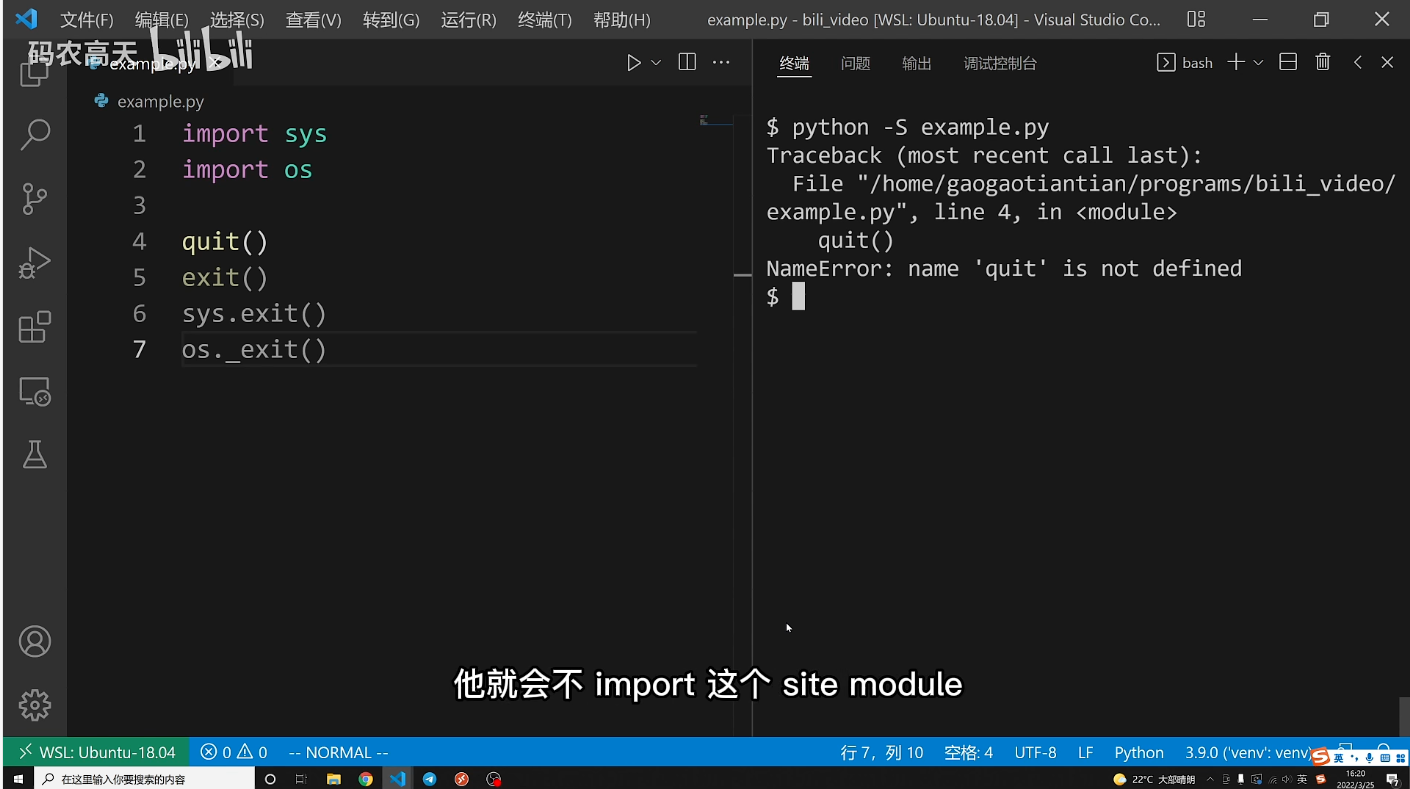Click the WSL: Ubuntu-18.04 remote indicator
Screen dimensions: 1410x789
coord(97,752)
